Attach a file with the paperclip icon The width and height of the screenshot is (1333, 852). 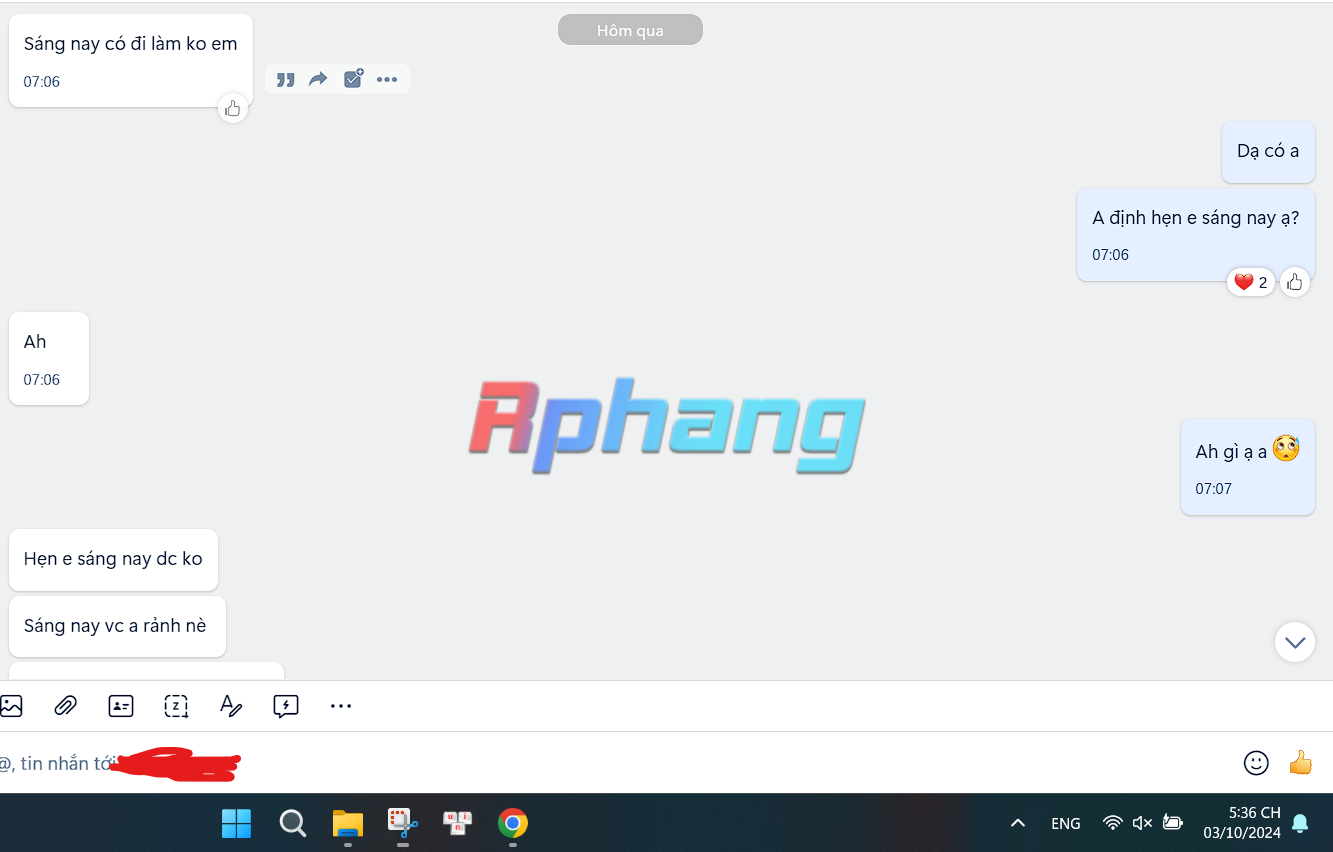click(x=65, y=706)
